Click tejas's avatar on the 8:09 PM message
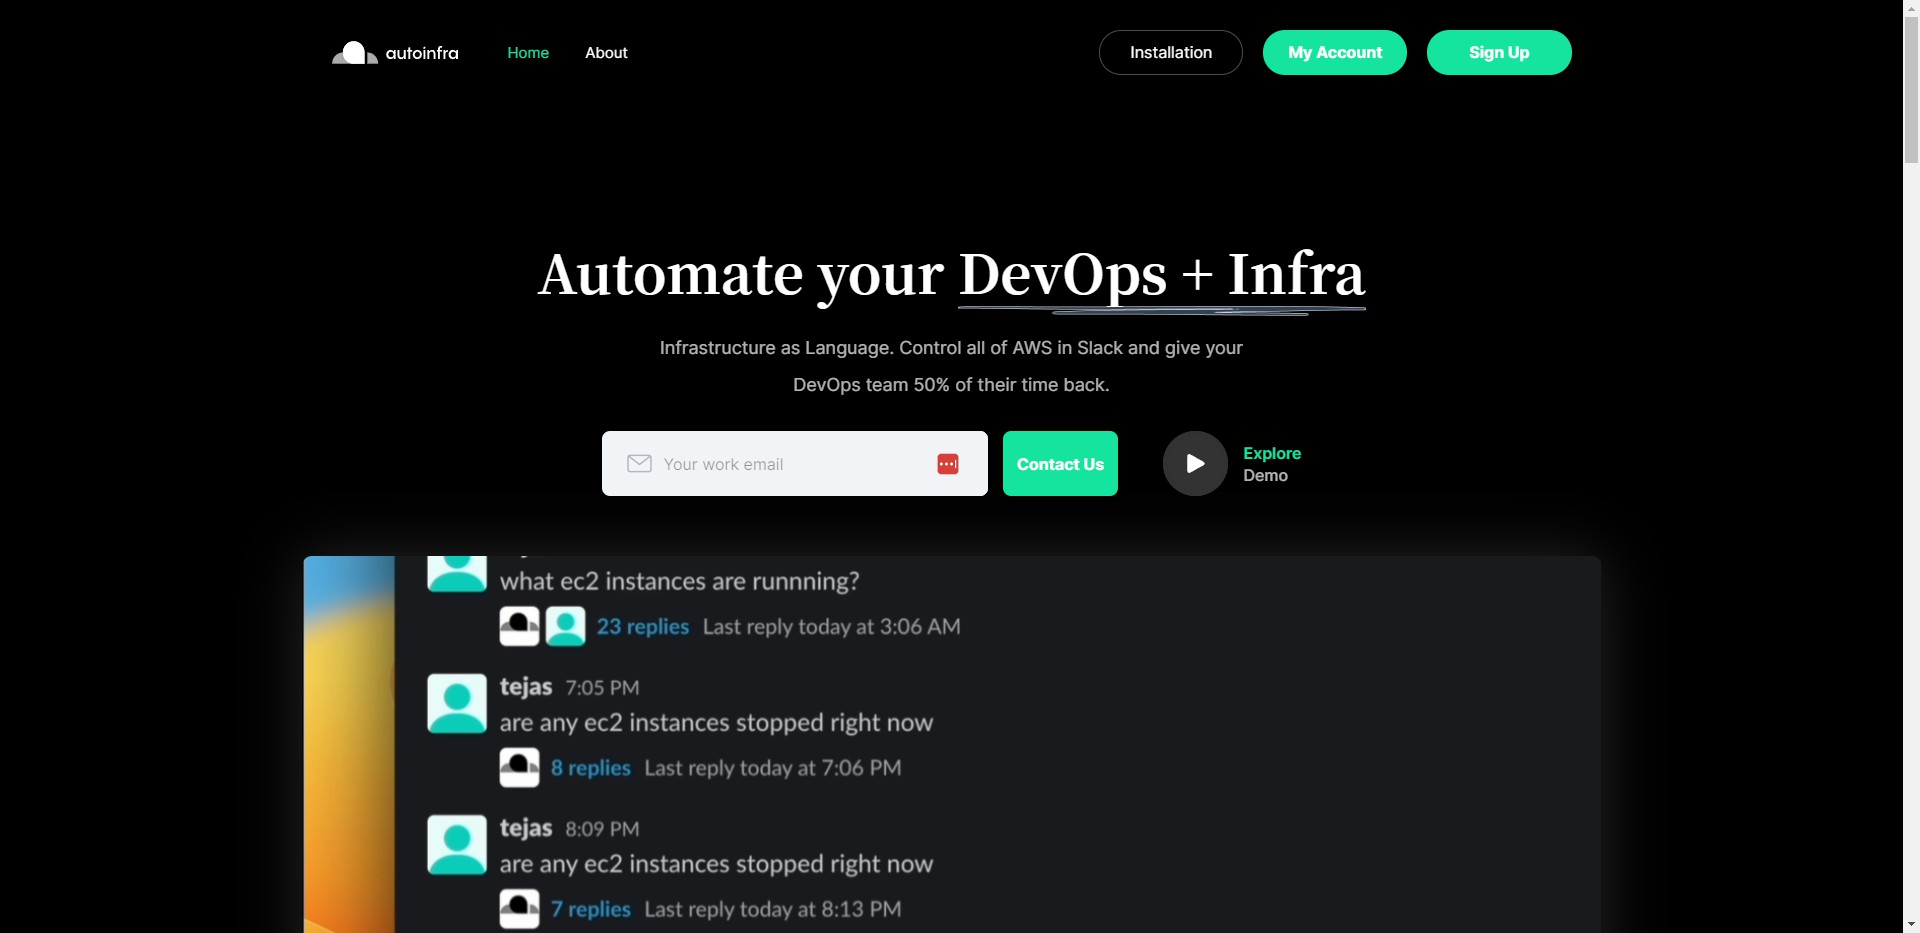Viewport: 1920px width, 933px height. point(457,844)
